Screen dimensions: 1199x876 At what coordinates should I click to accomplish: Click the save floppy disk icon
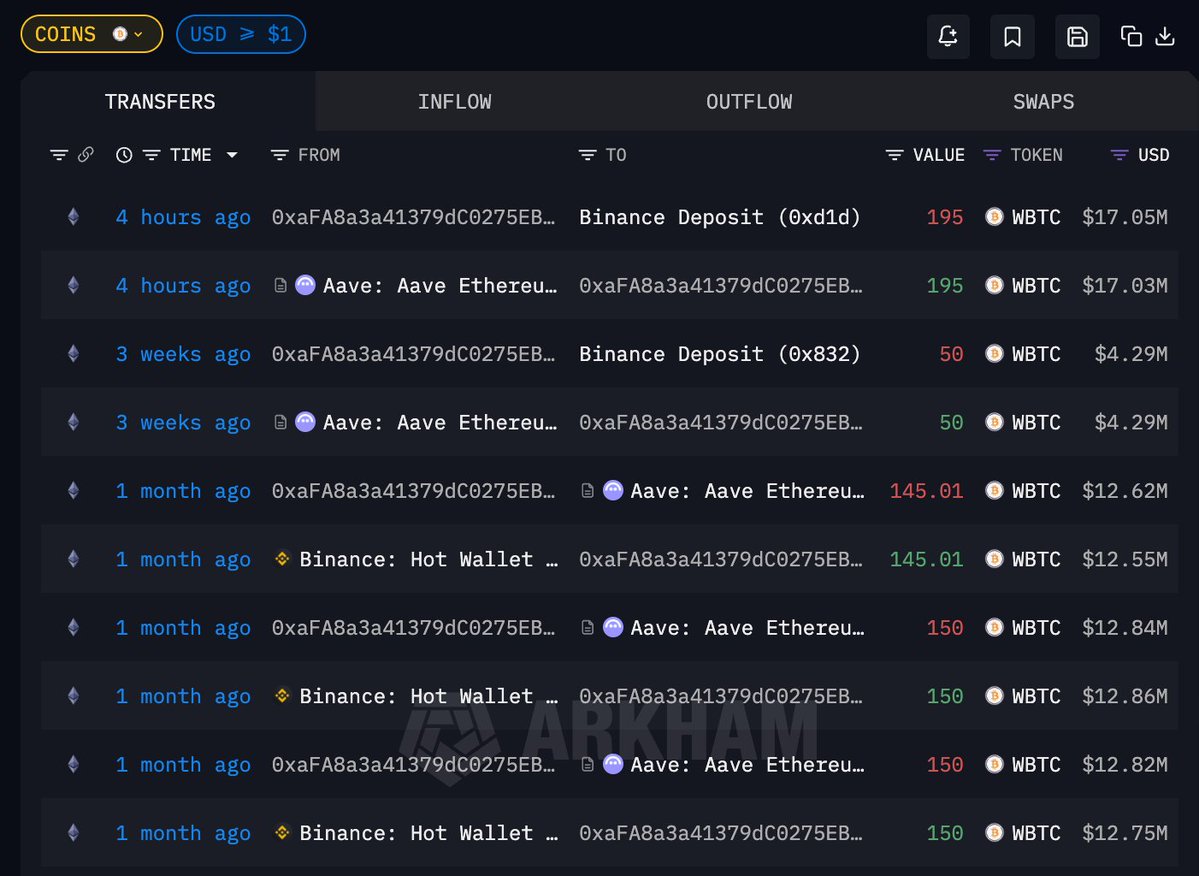1077,37
